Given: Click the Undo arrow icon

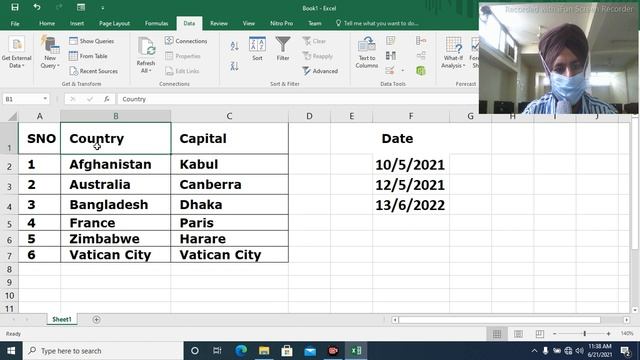Looking at the screenshot, I should (x=37, y=7).
